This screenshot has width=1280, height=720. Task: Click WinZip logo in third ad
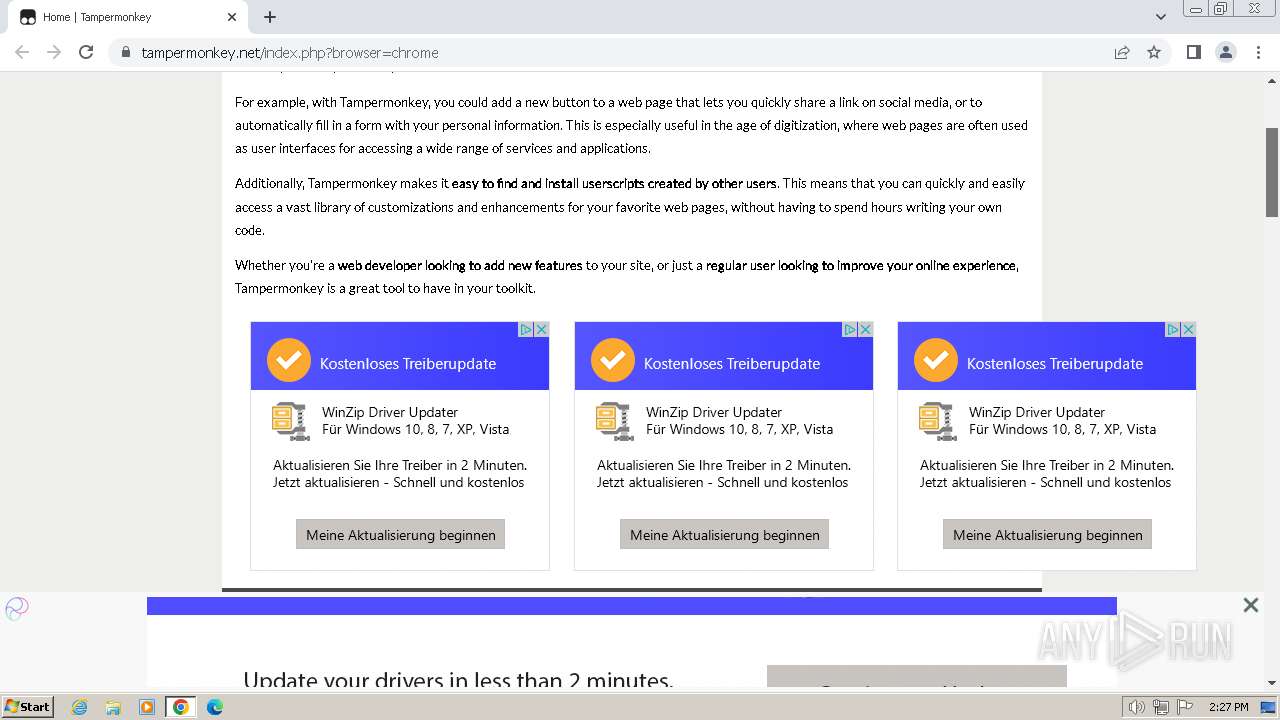937,421
